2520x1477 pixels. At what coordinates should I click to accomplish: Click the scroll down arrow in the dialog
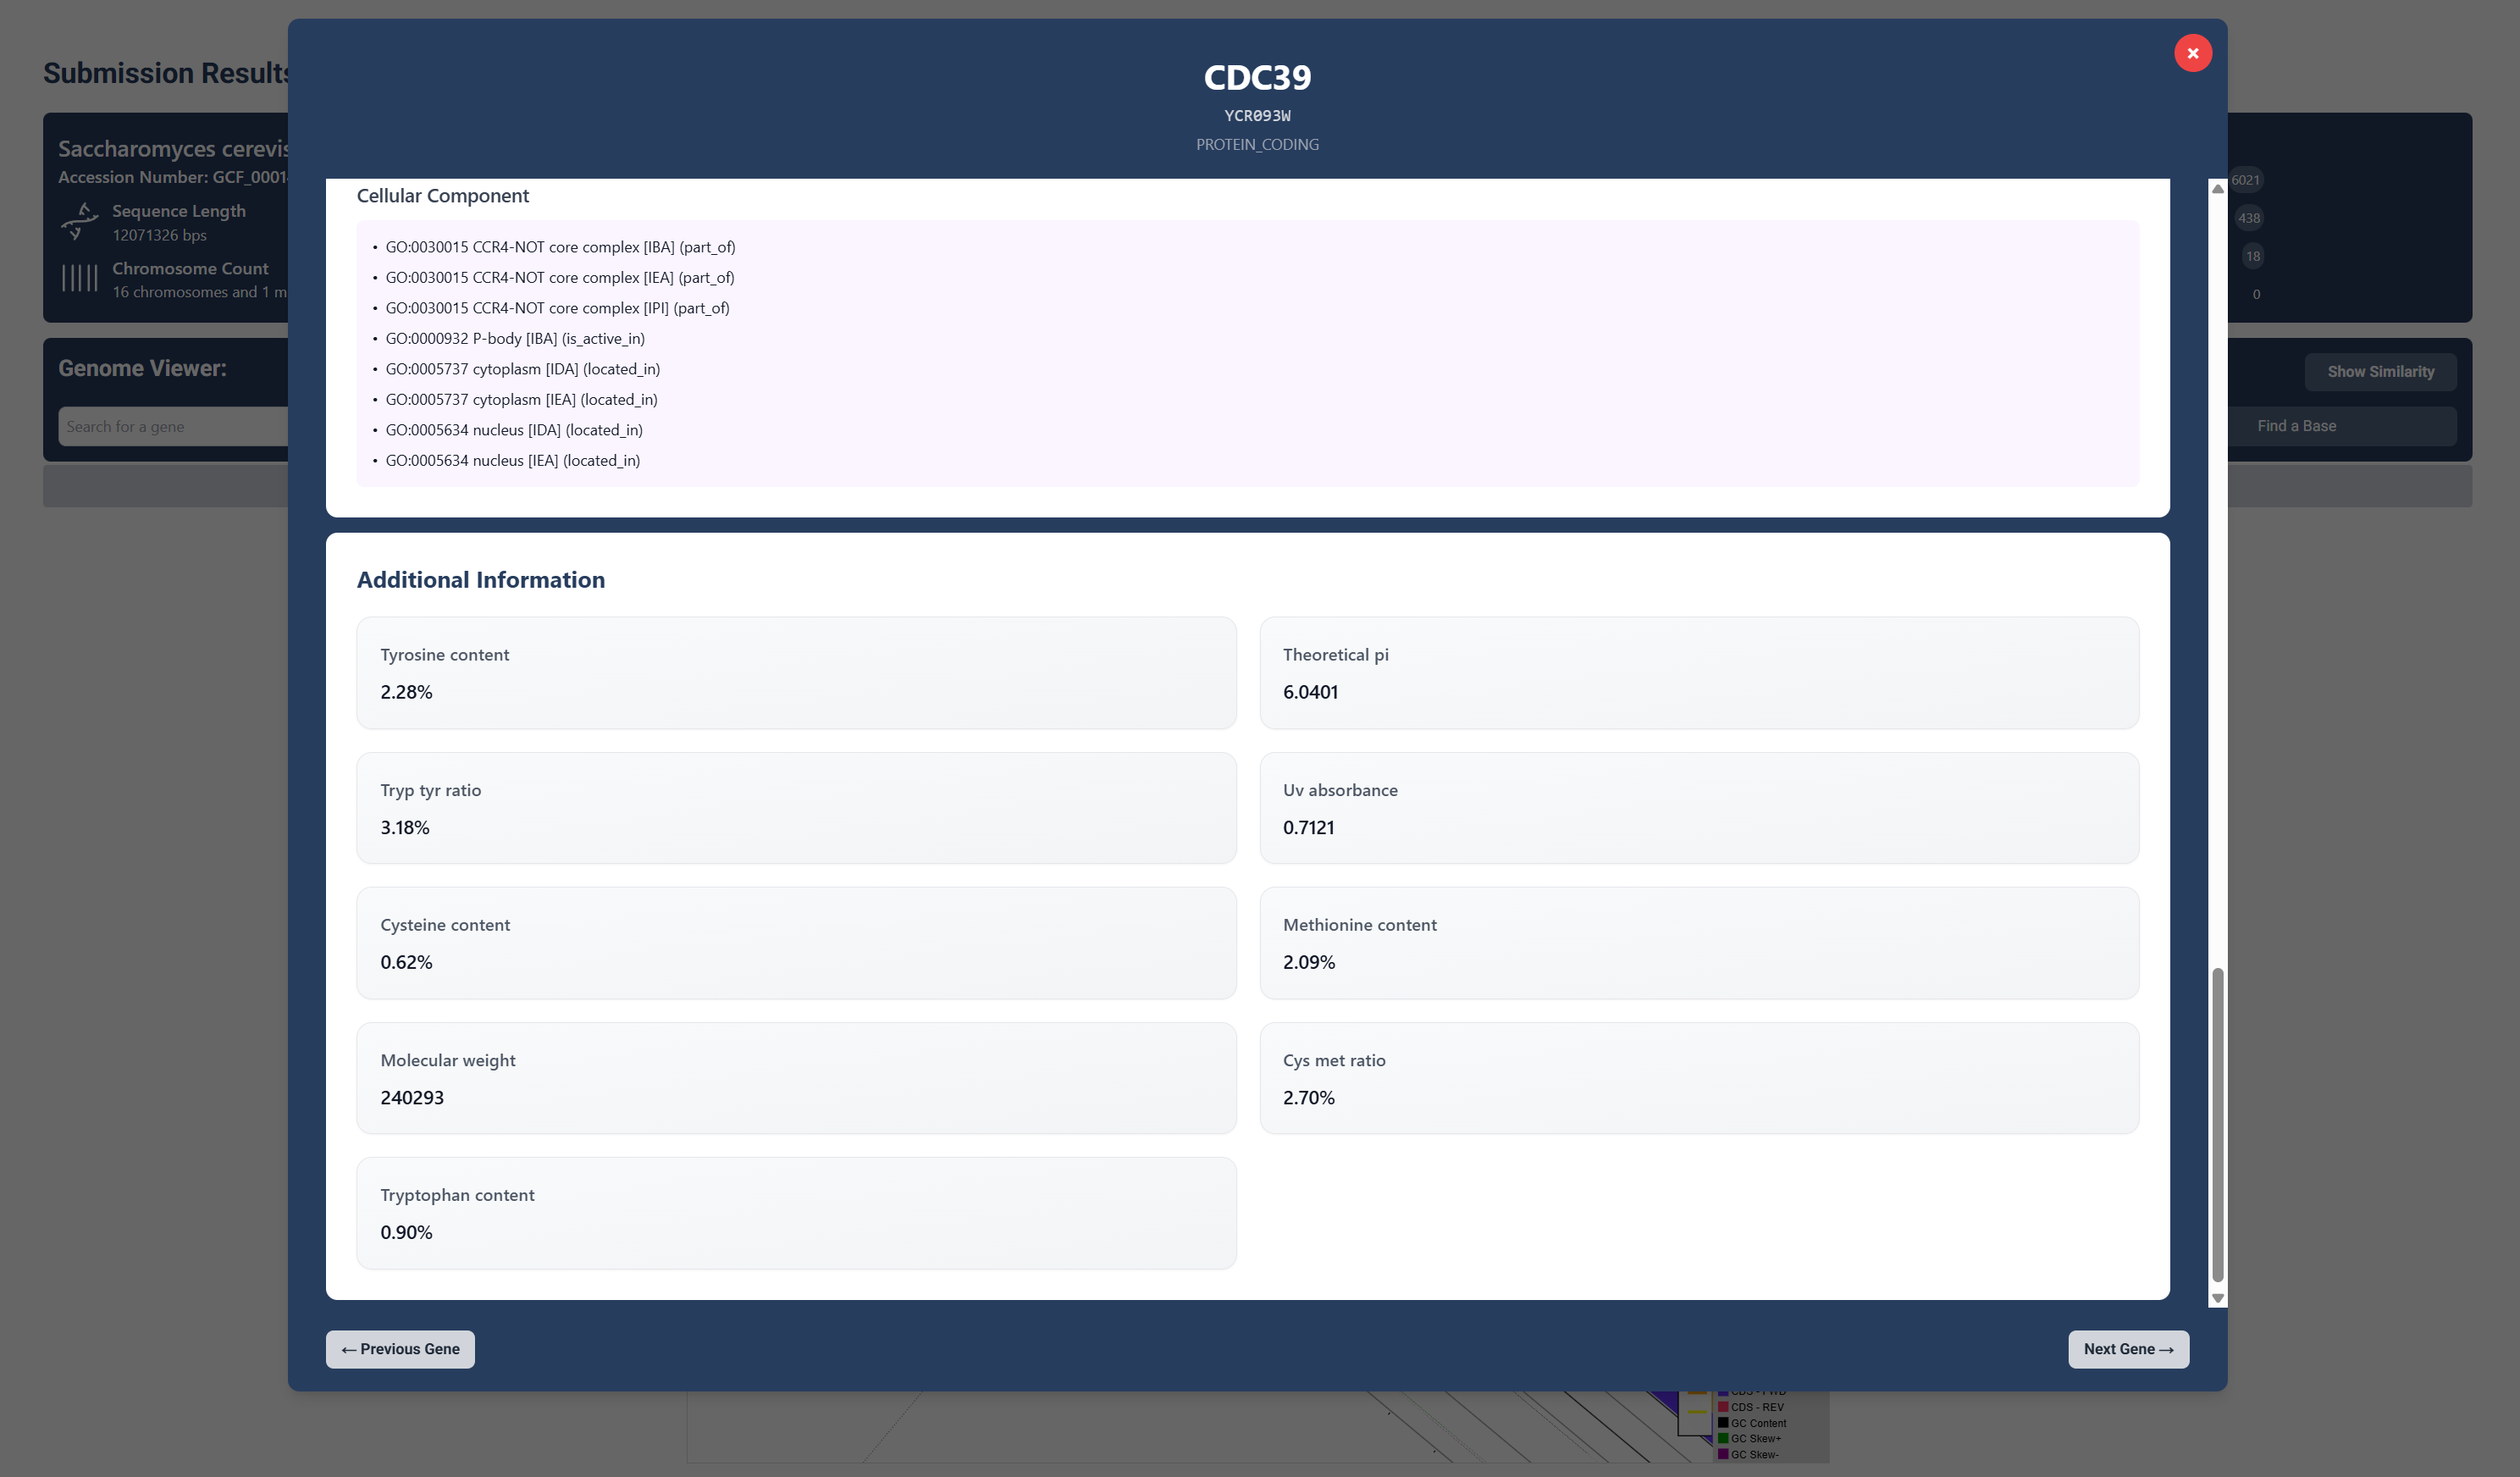pos(2217,1298)
